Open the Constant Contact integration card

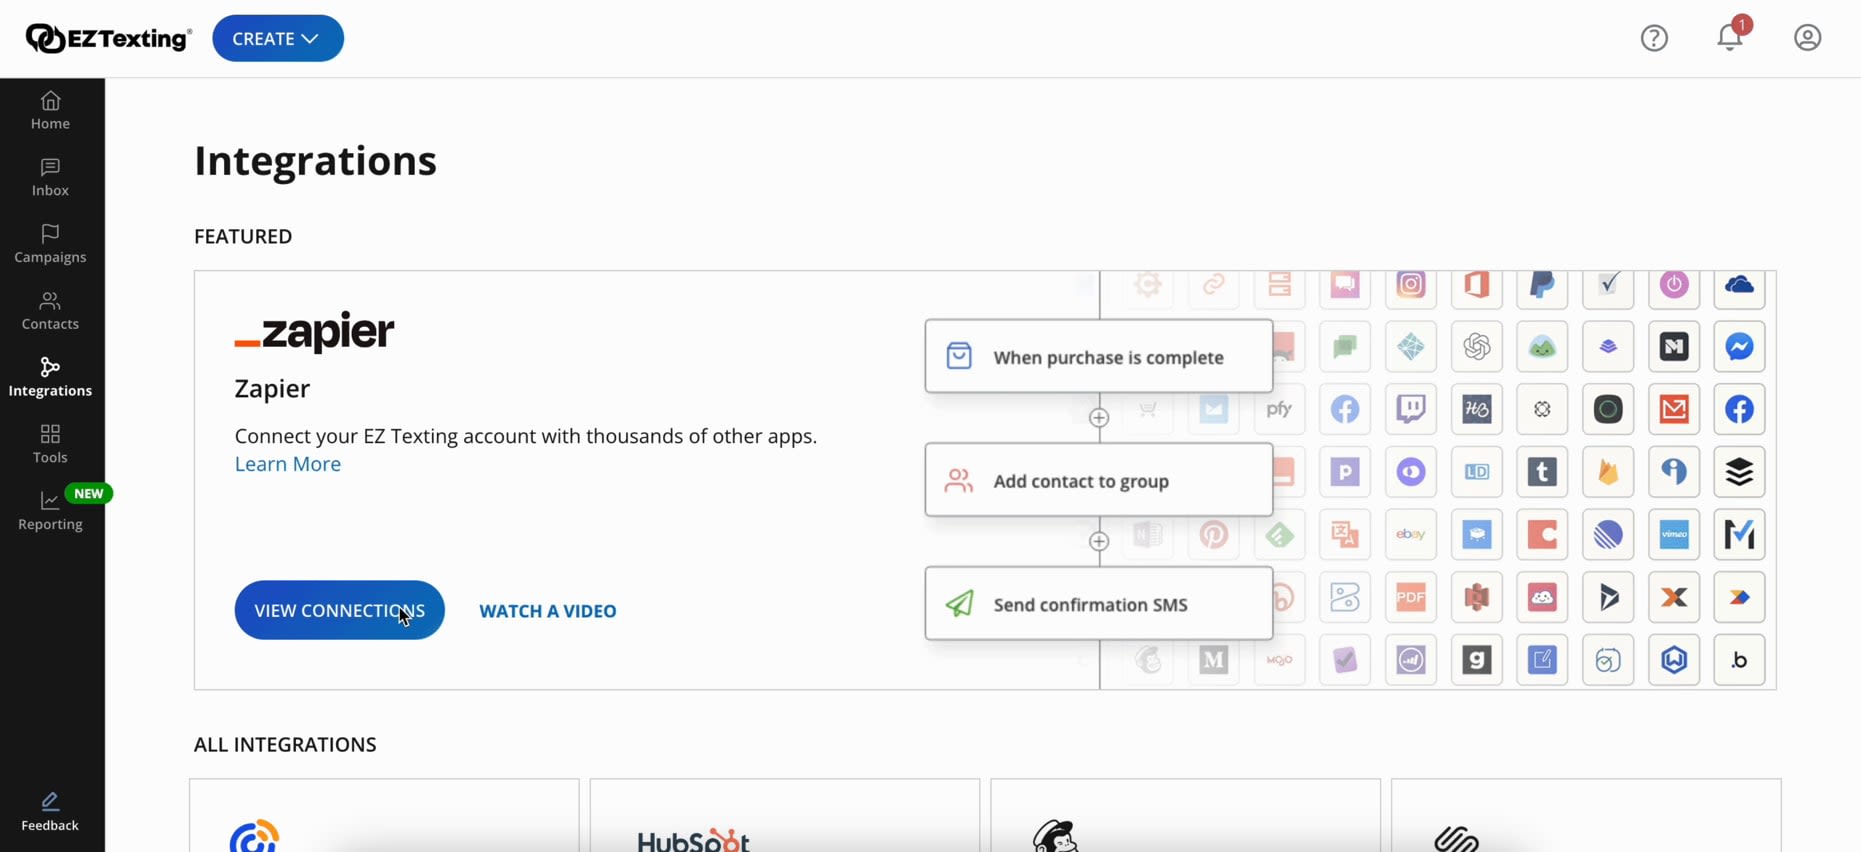click(x=384, y=816)
